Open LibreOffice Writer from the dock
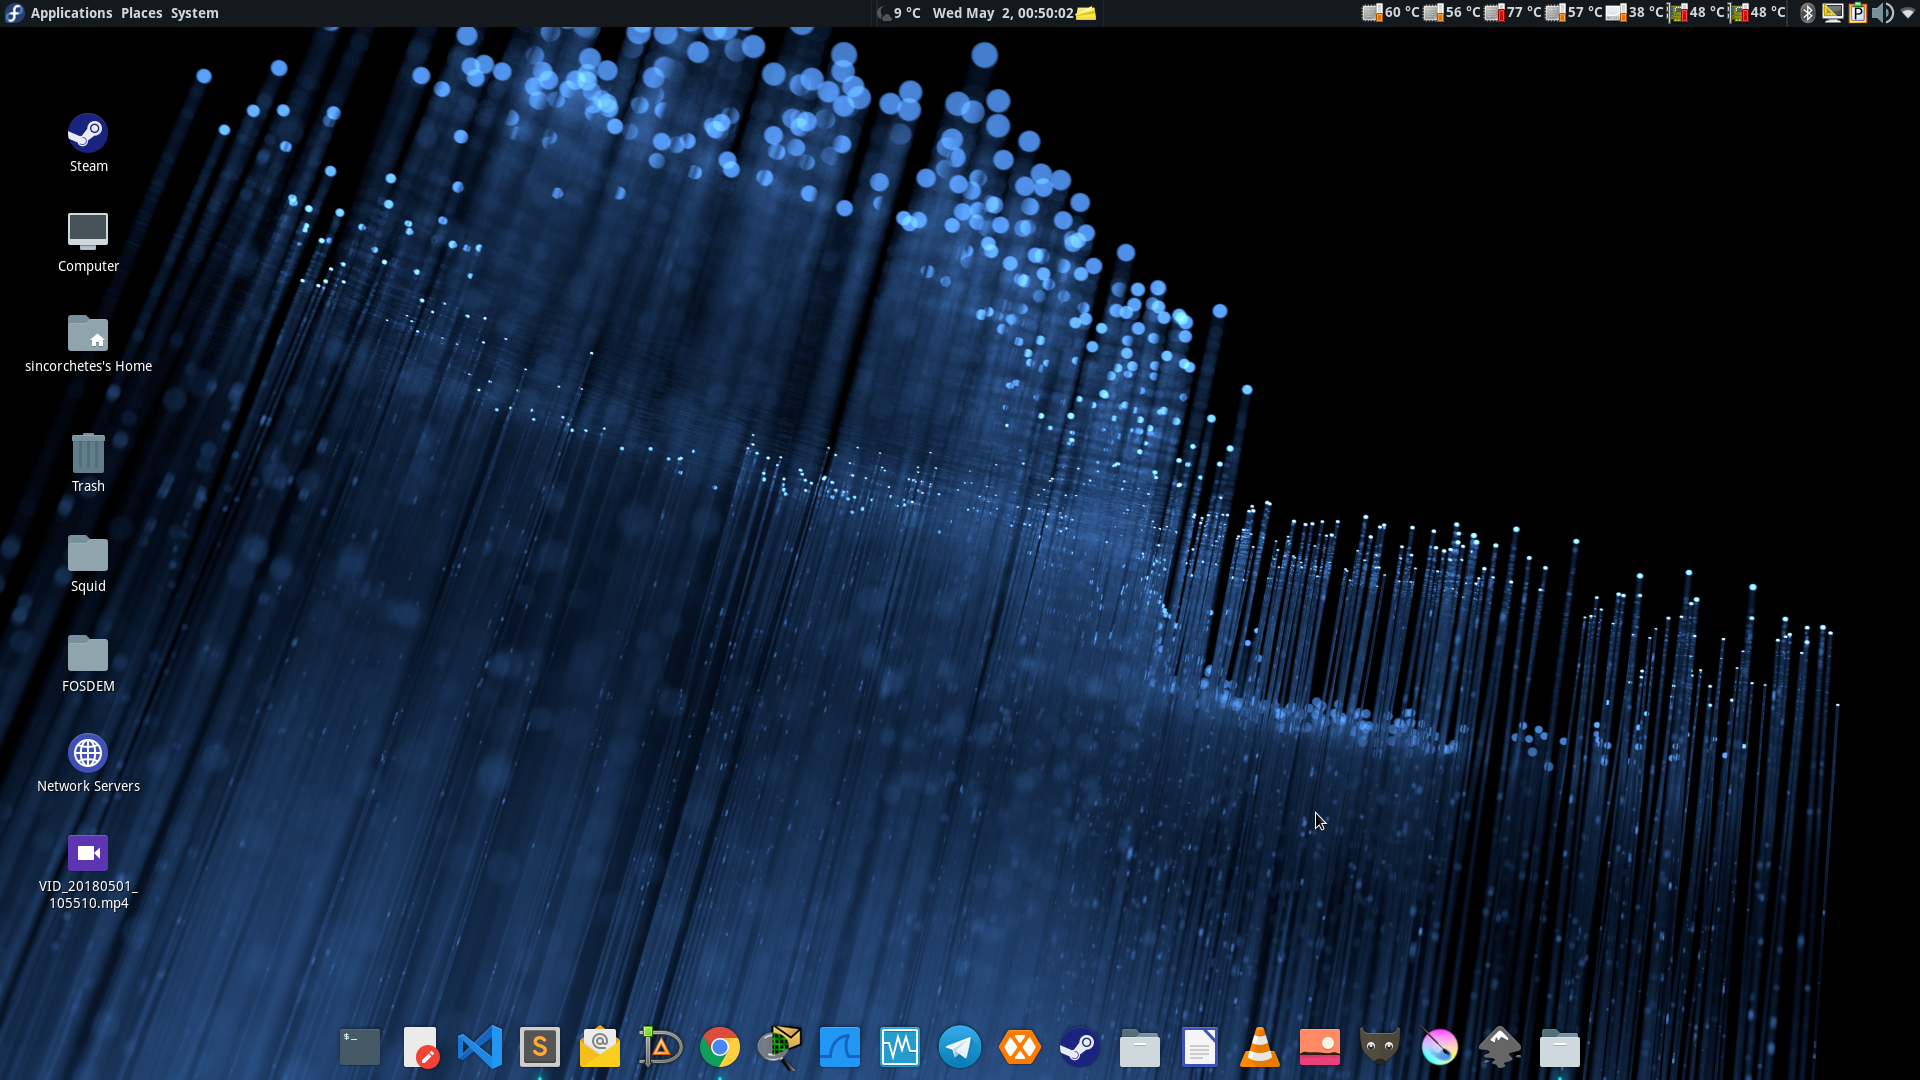1920x1080 pixels. click(x=1200, y=1047)
